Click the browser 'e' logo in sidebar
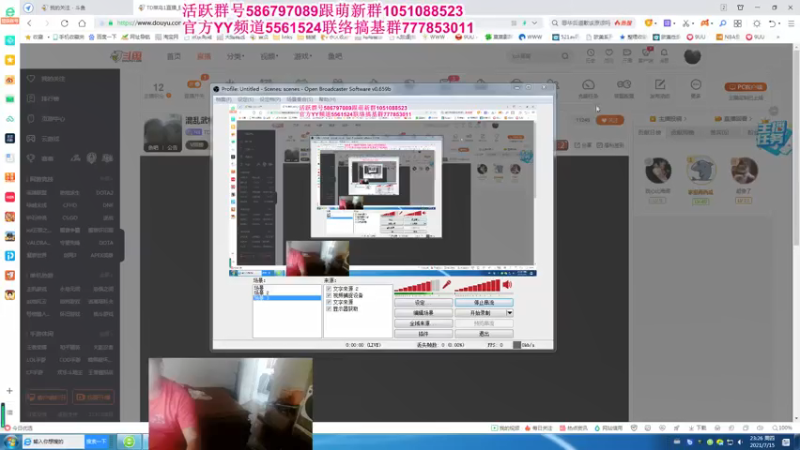The image size is (800, 450). pyautogui.click(x=10, y=12)
